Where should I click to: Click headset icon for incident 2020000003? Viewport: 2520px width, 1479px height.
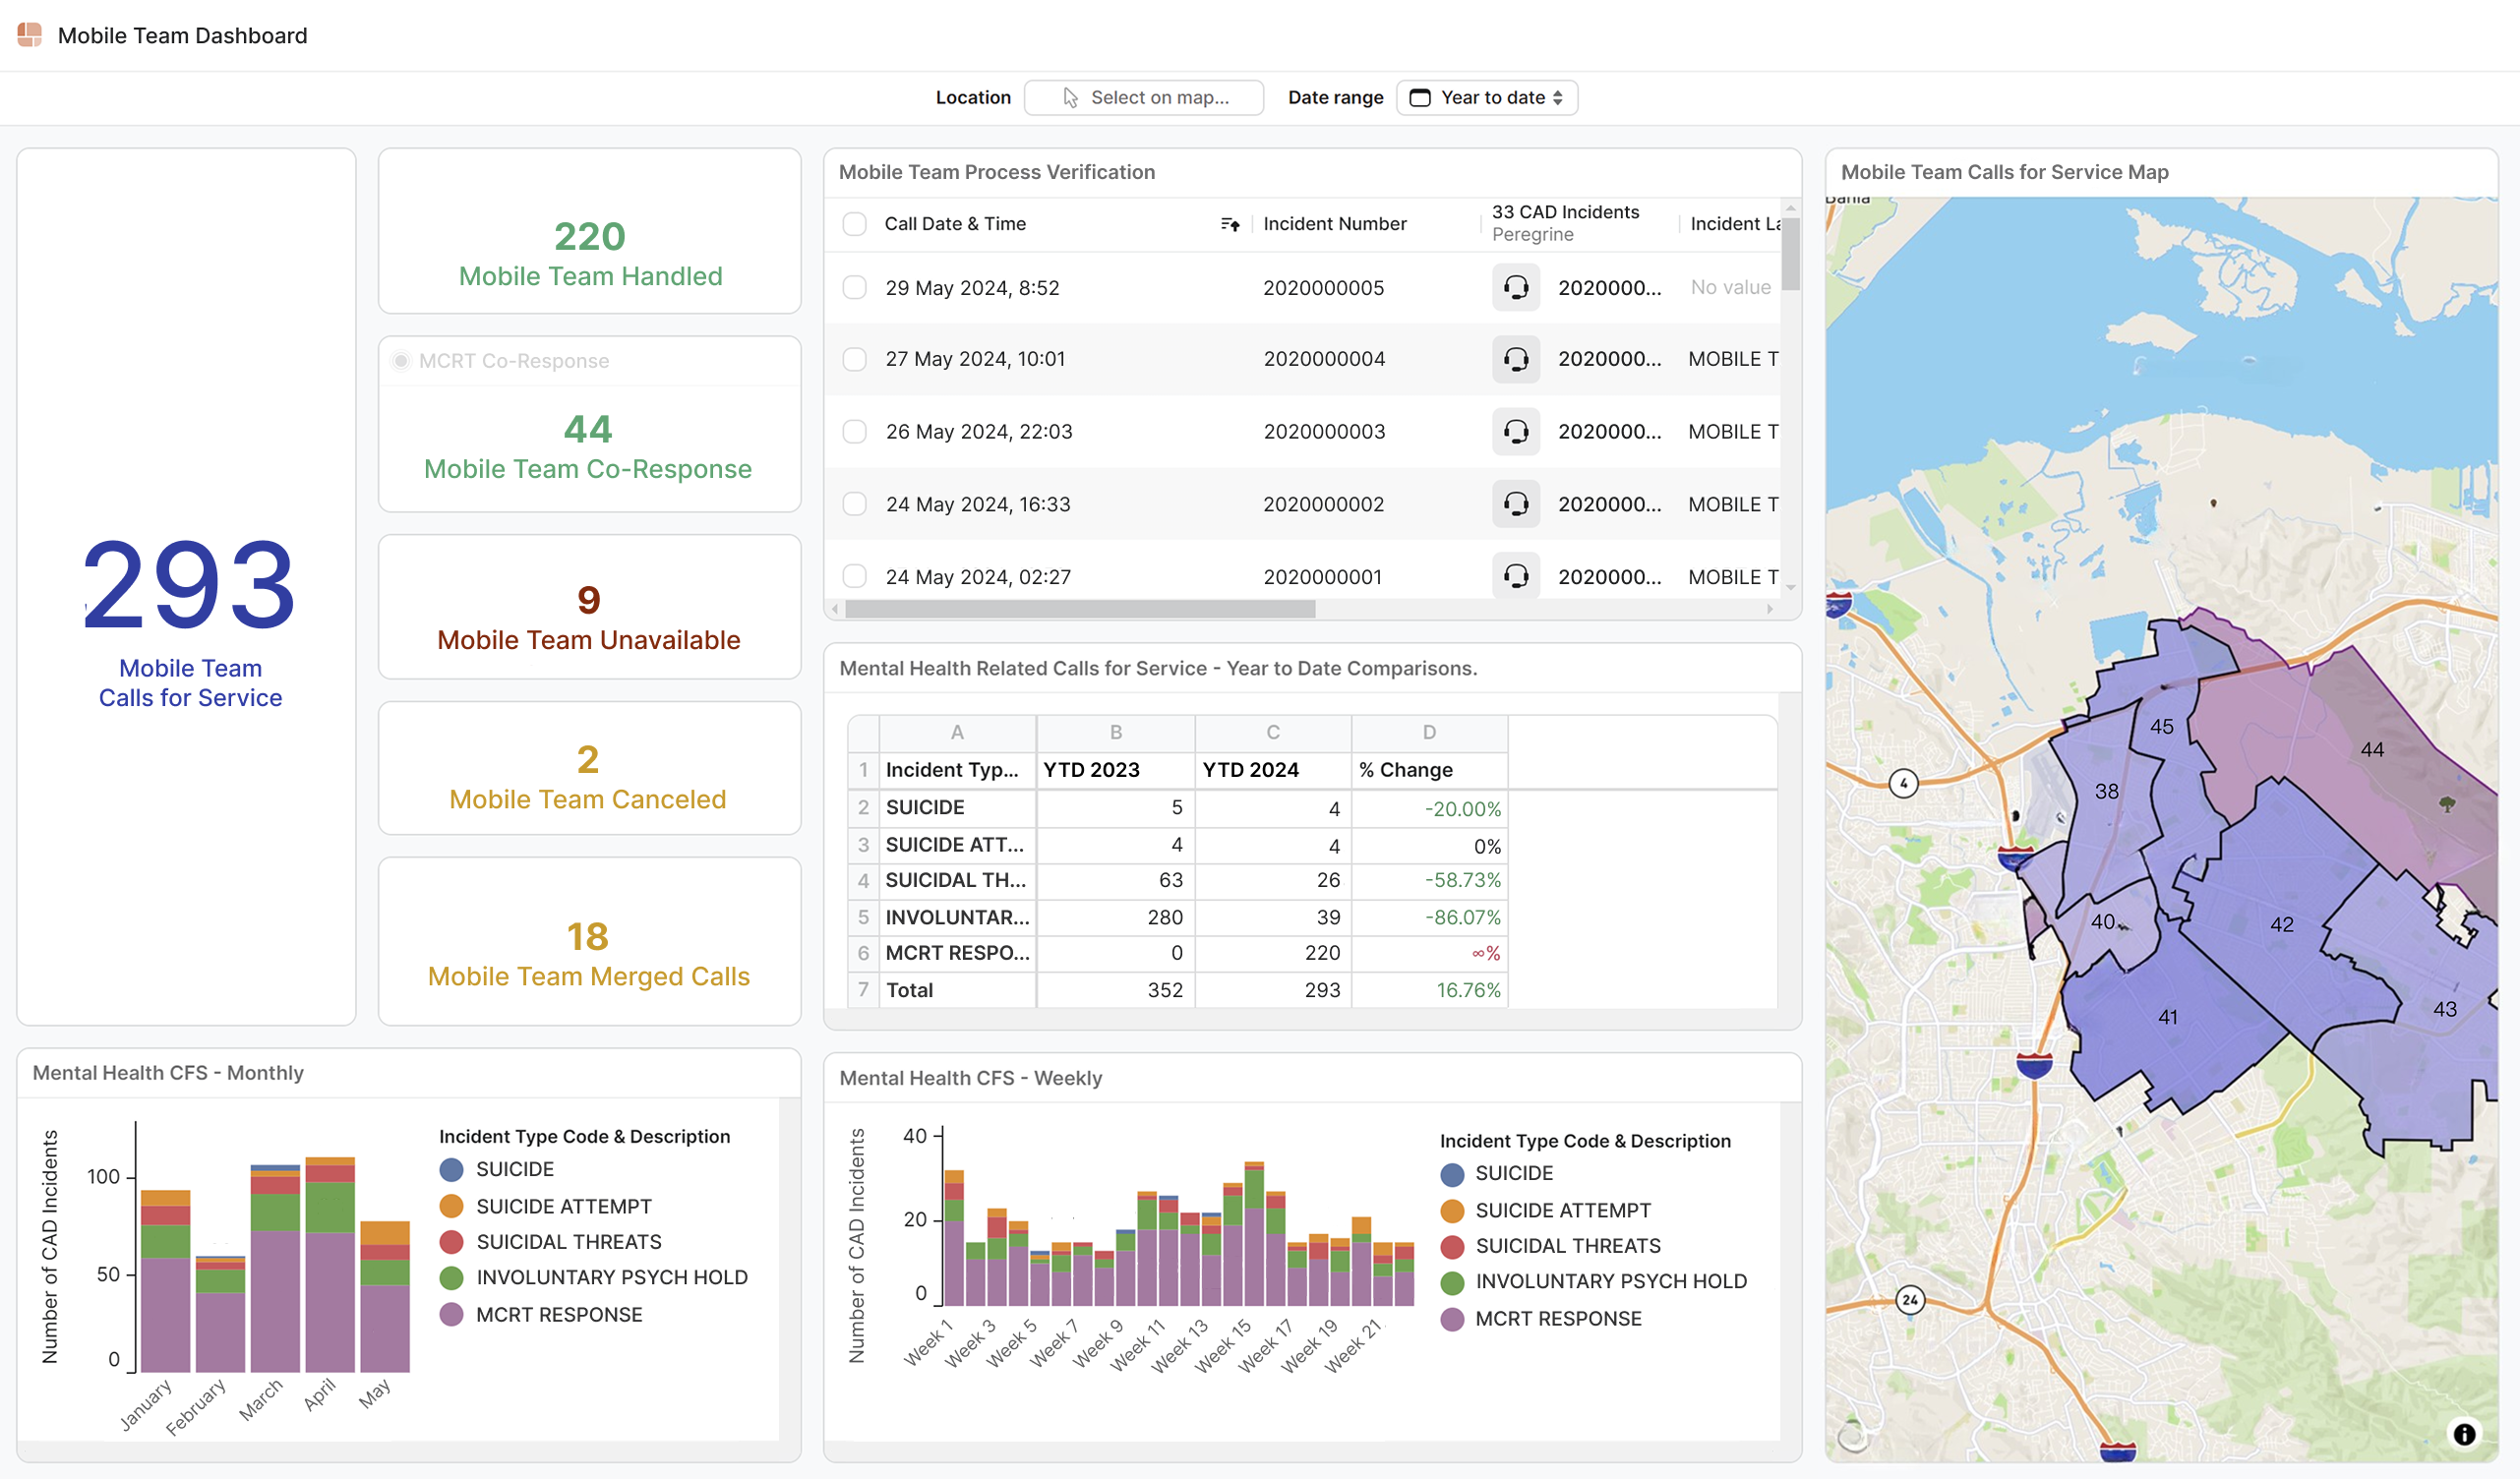1515,432
